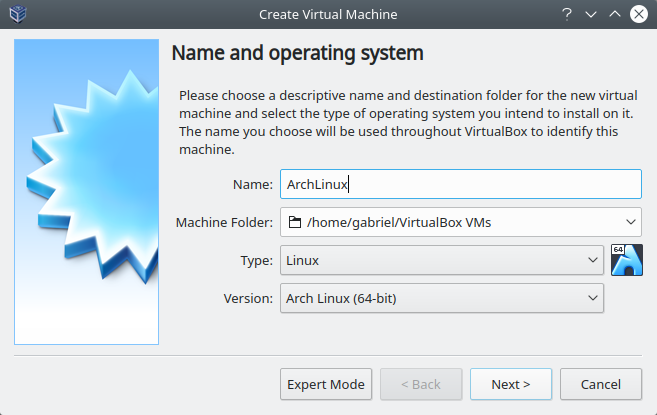This screenshot has width=657, height=415.
Task: Click the 'Machine Folder:' label
Action: [x=224, y=222]
